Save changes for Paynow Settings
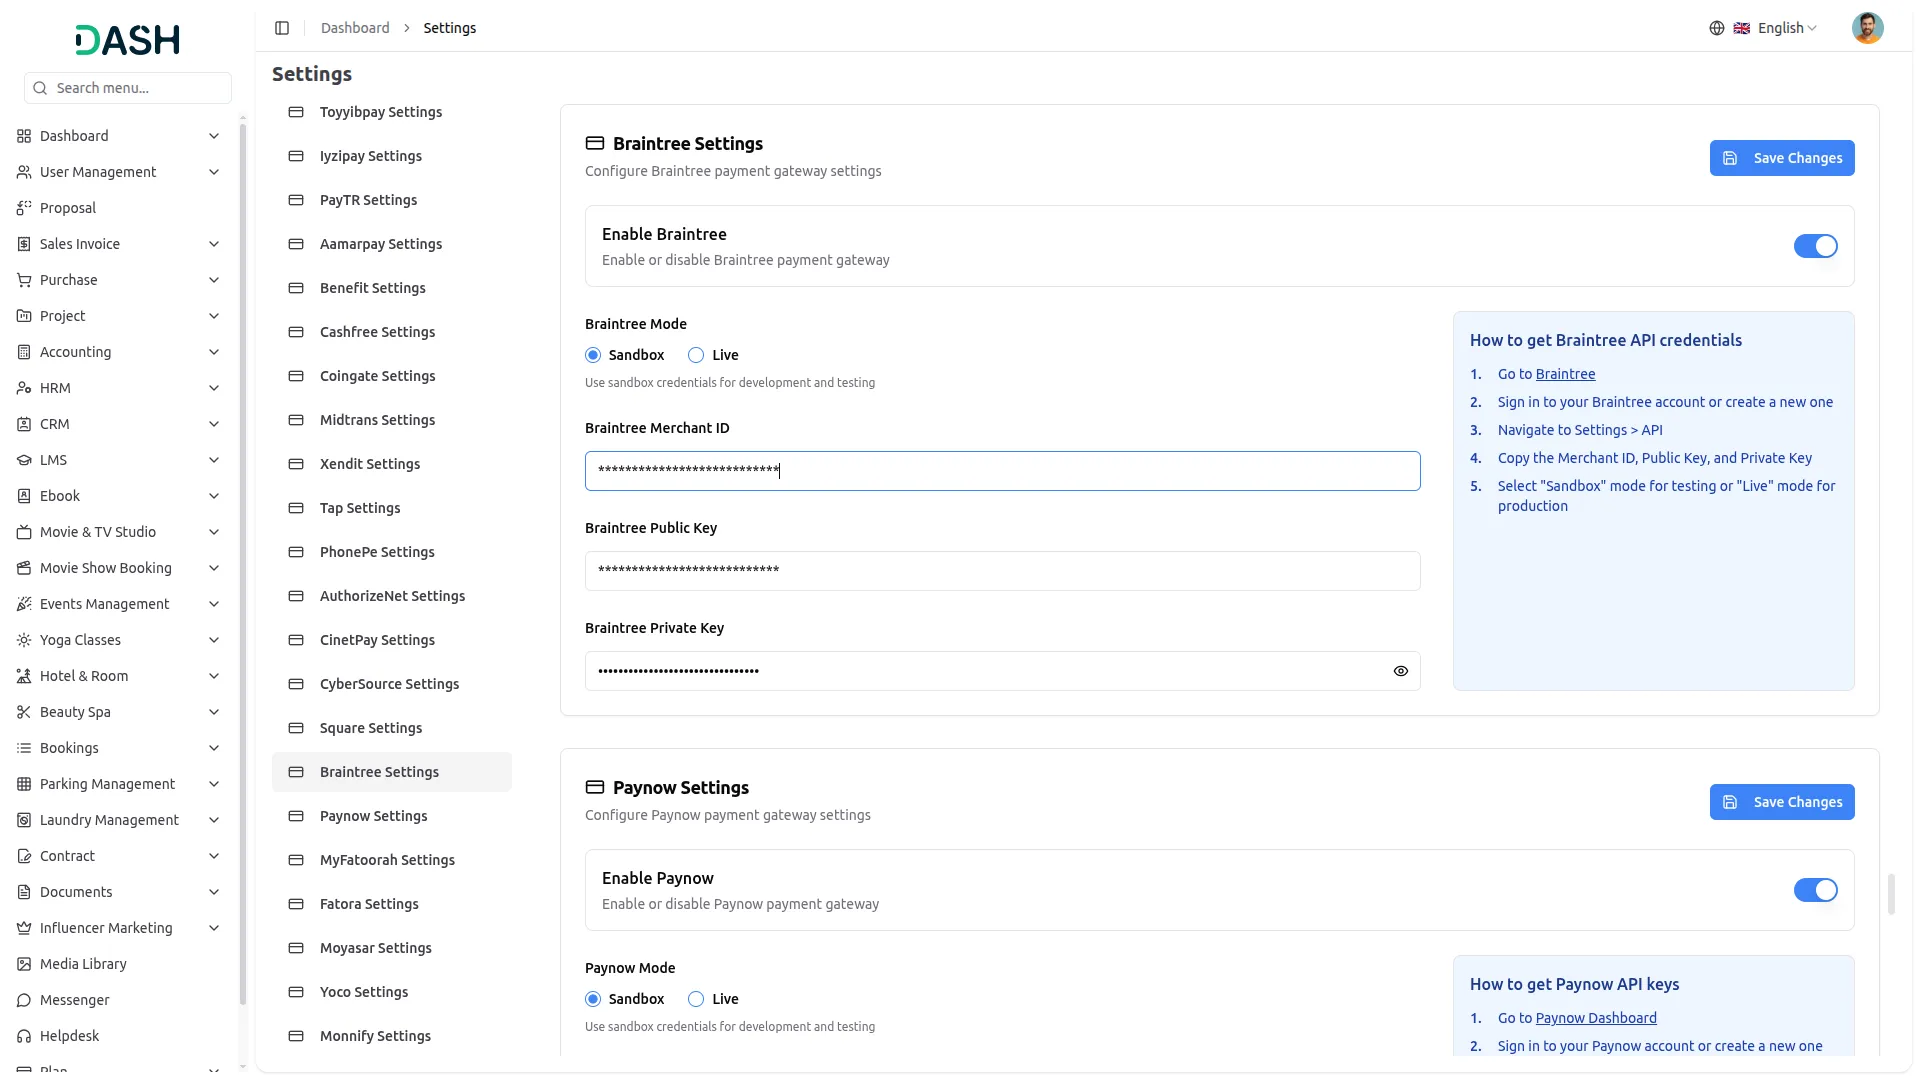Image resolution: width=1920 pixels, height=1080 pixels. click(x=1782, y=802)
